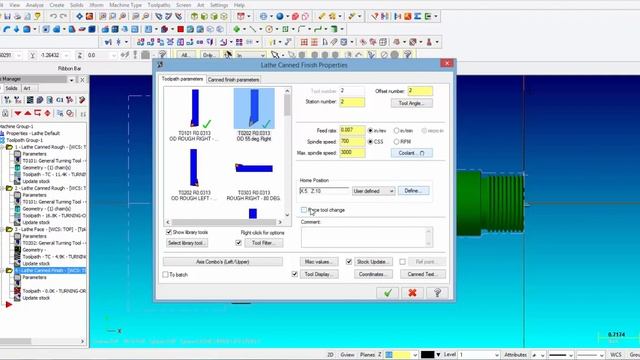Select the in/min feed rate option

[396, 131]
